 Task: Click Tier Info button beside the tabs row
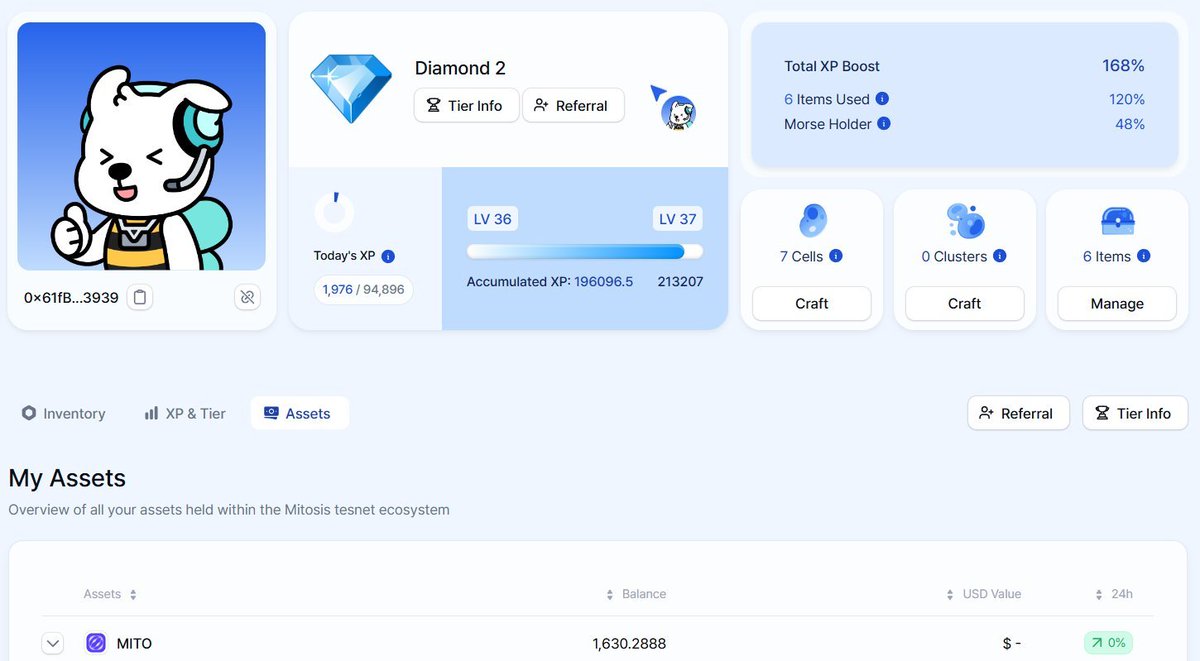(x=1135, y=413)
